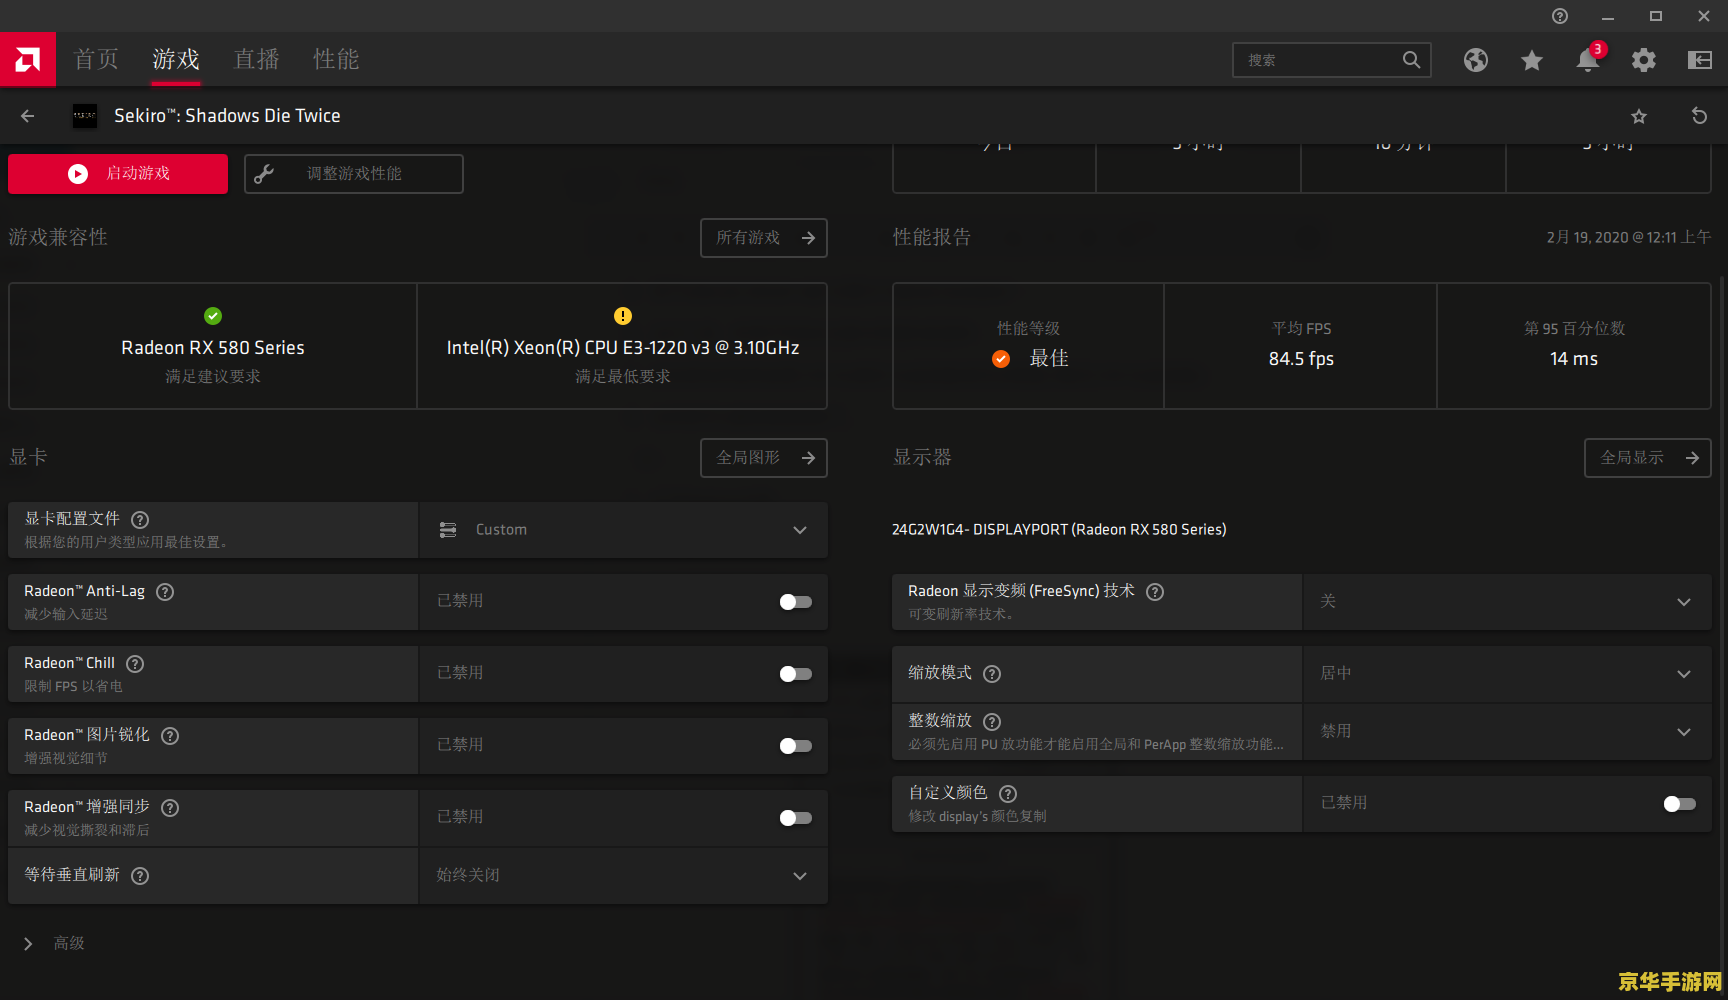Viewport: 1728px width, 1000px height.
Task: Click the 24G2W1G4- DISPLAYPORT monitor label
Action: point(1059,530)
